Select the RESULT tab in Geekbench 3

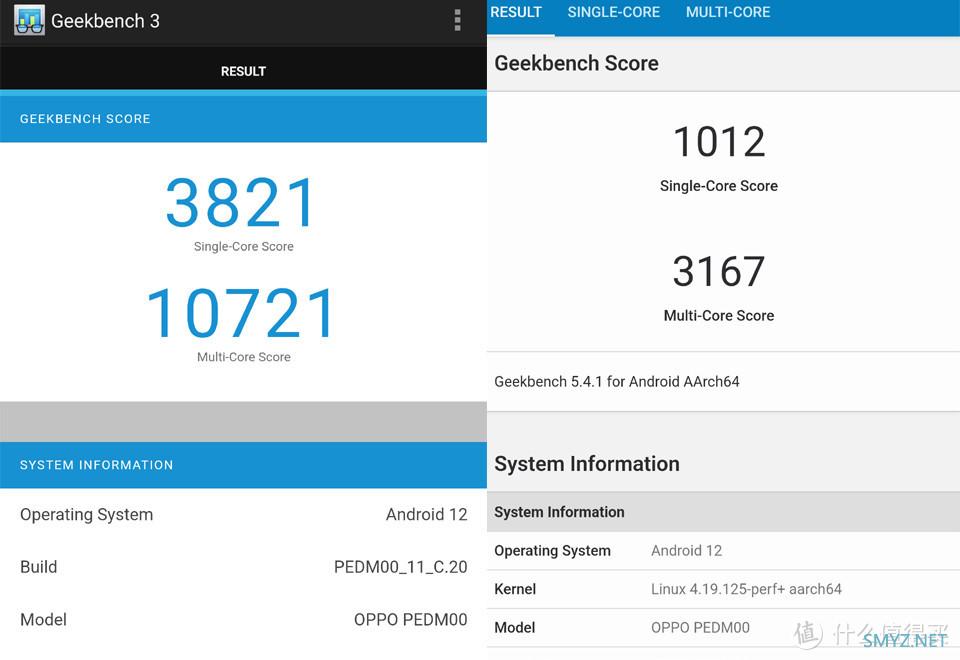coord(243,71)
